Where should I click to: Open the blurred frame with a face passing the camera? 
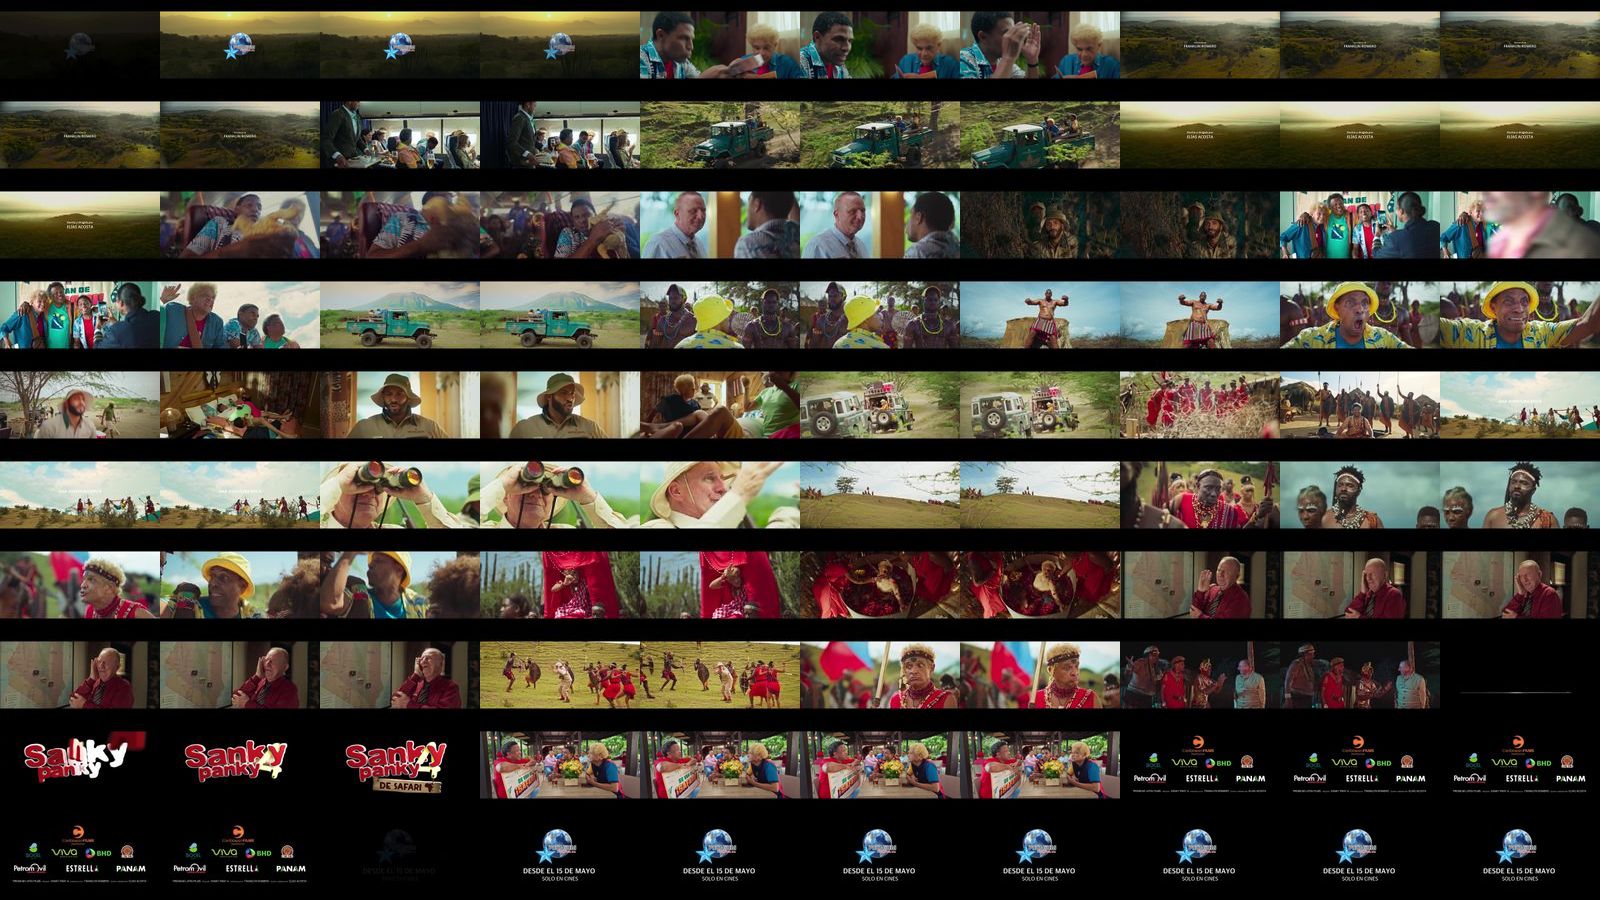coord(1520,225)
